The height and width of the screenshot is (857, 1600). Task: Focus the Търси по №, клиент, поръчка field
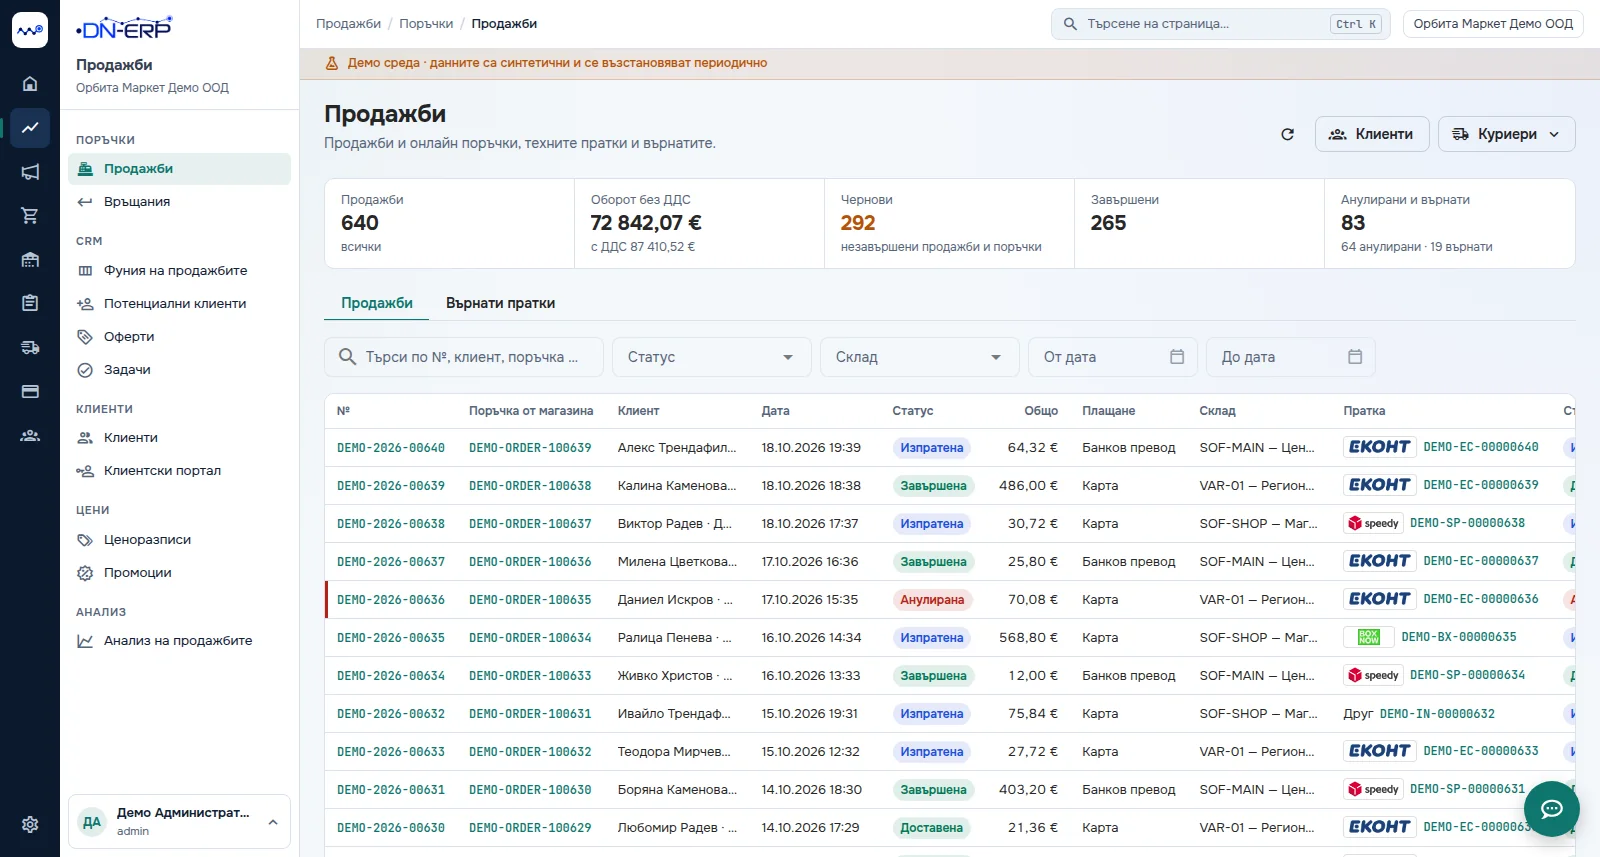(x=464, y=357)
